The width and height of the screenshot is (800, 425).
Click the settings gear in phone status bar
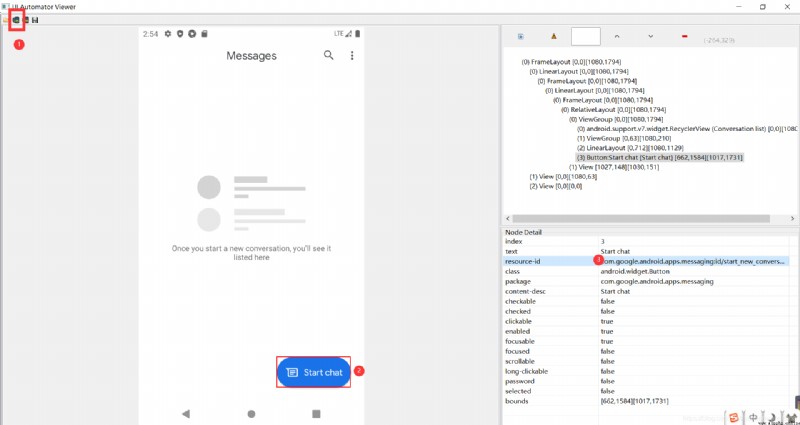pyautogui.click(x=168, y=34)
